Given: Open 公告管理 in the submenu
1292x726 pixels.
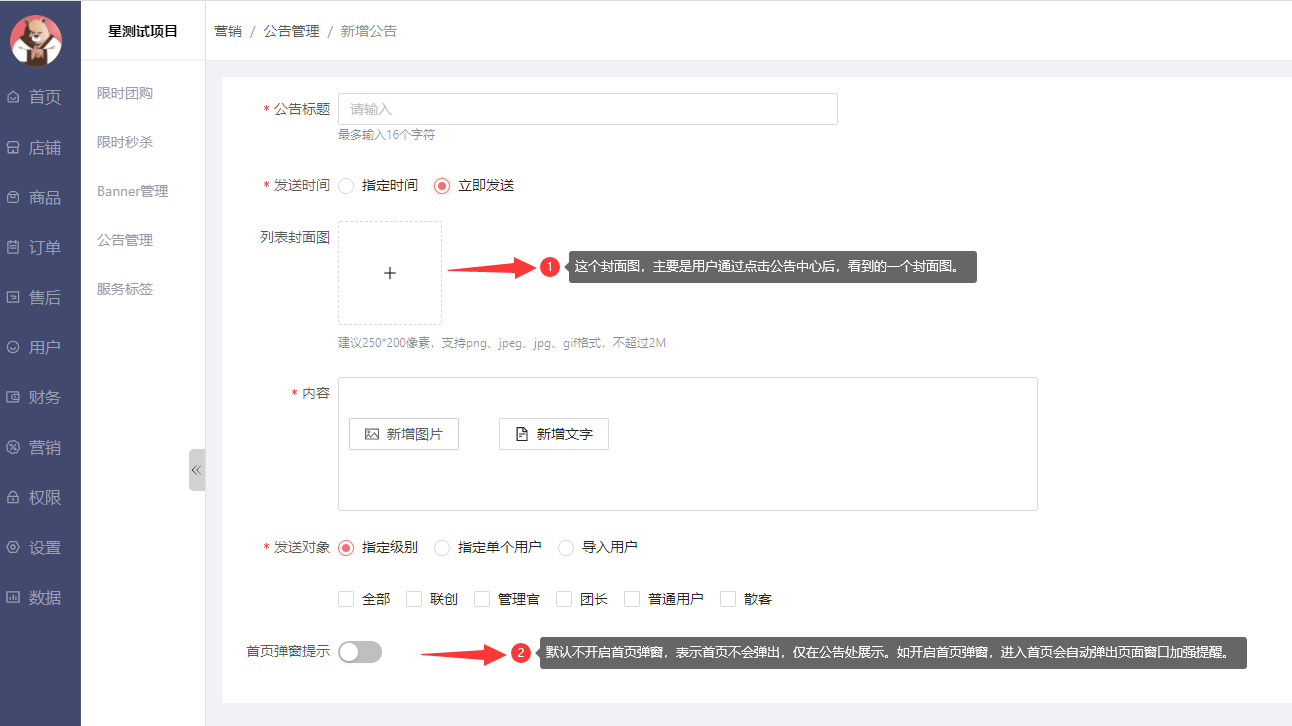Looking at the screenshot, I should pos(125,240).
